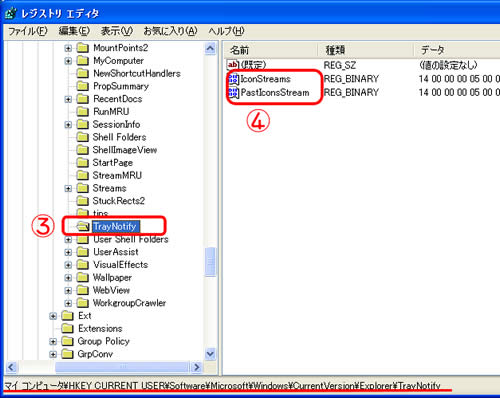Click the MountPoints2 folder icon
The width and height of the screenshot is (500, 398).
pos(83,48)
